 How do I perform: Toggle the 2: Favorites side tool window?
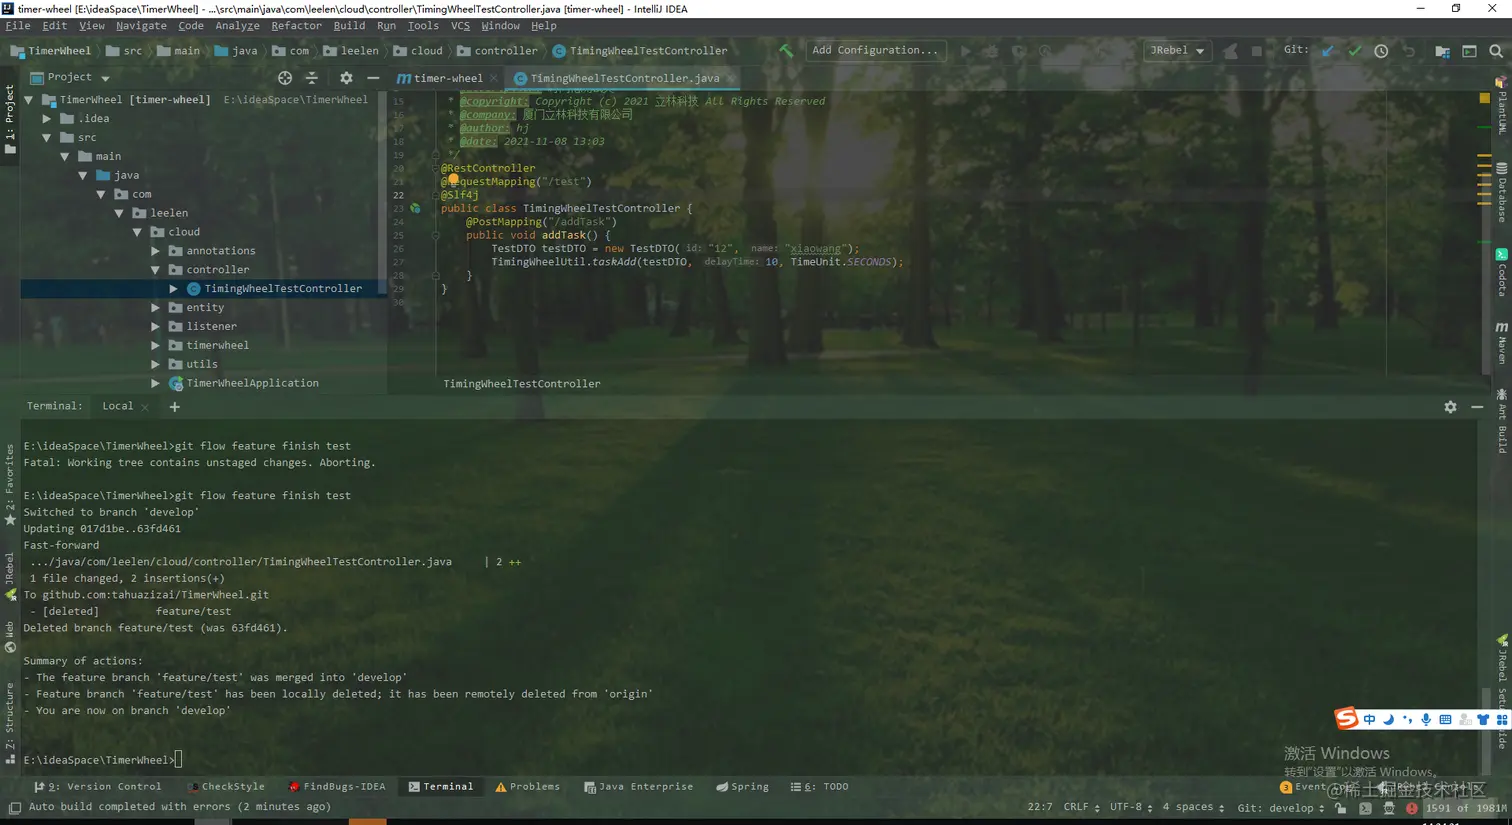(10, 485)
